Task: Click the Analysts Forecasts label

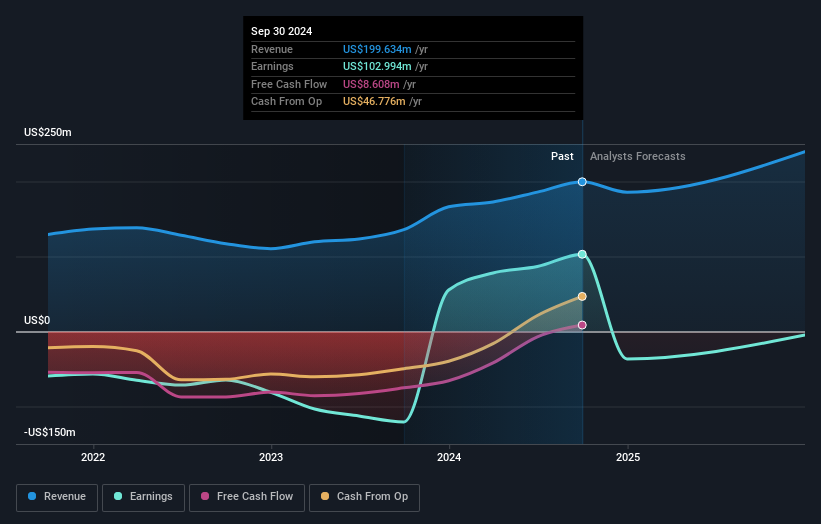Action: click(x=638, y=156)
